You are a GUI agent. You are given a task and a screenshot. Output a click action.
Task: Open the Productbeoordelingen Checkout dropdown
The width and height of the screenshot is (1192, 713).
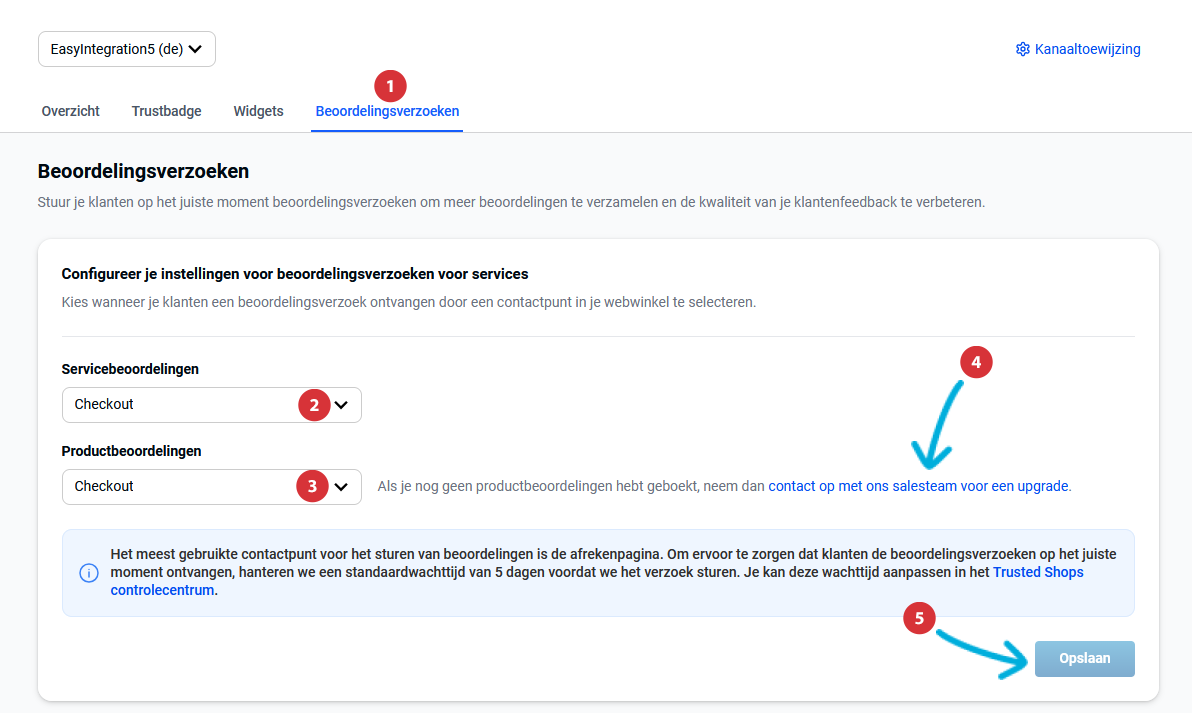[180, 486]
